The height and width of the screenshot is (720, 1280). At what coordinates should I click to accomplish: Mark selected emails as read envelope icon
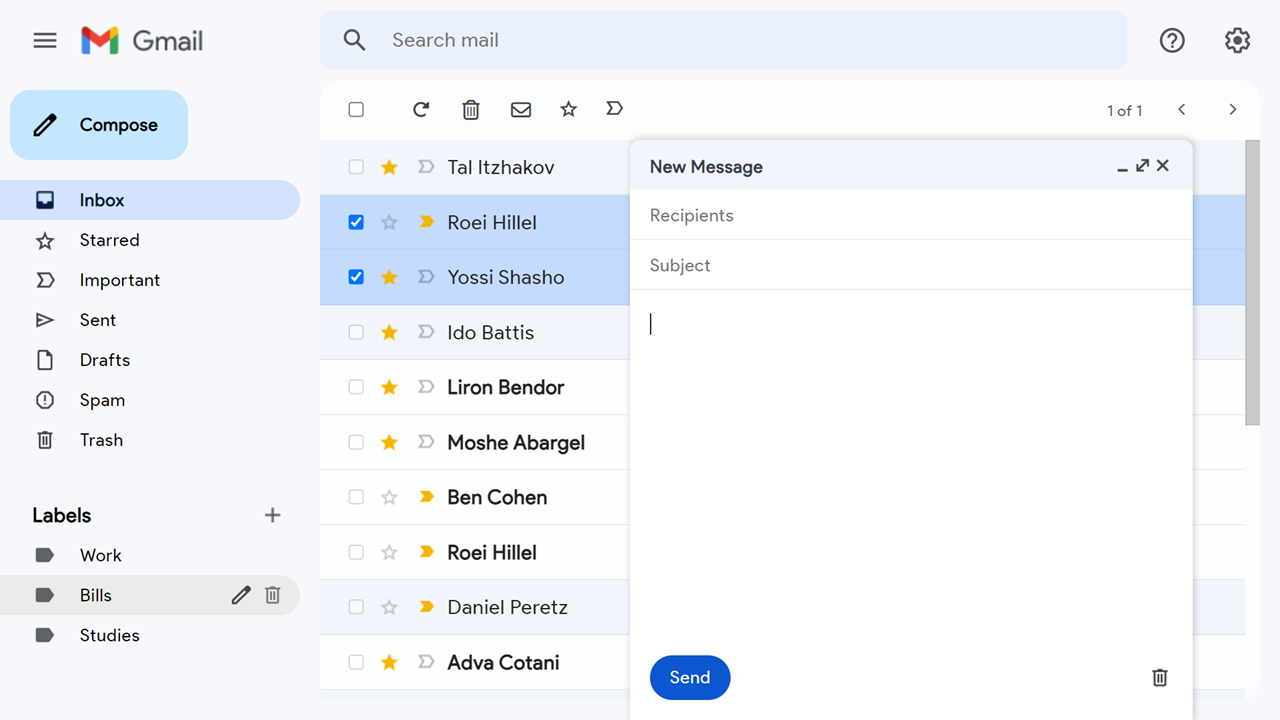[x=521, y=110]
